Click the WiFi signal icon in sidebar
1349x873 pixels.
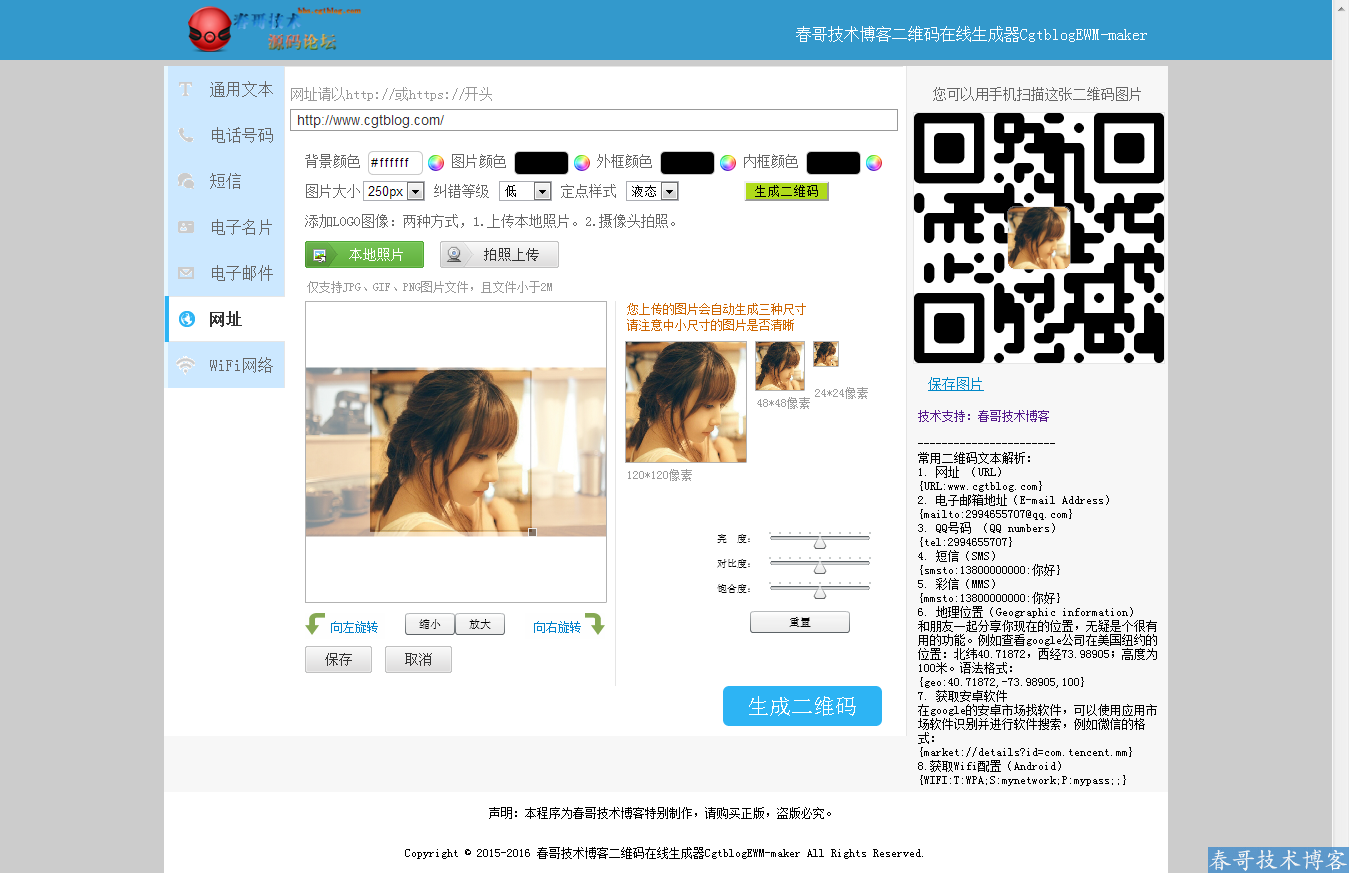coord(186,365)
